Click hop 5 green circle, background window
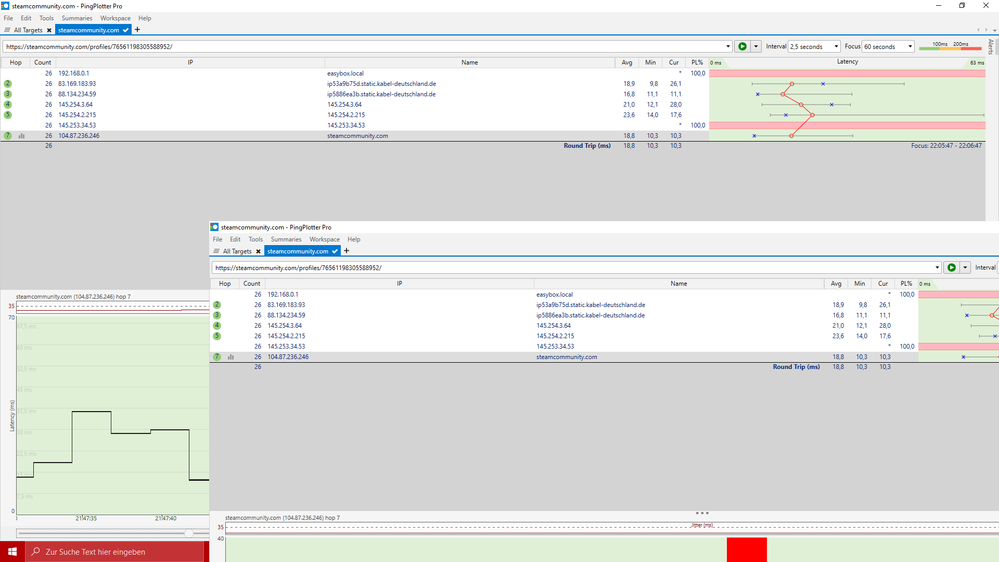Screen dimensions: 999x562 click(8, 115)
